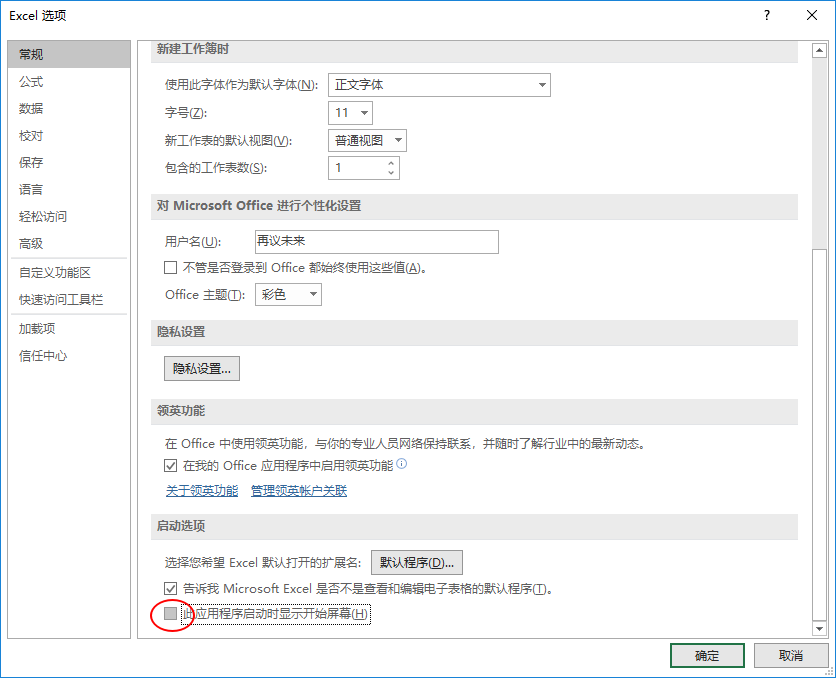Select the 加载项 category
This screenshot has width=836, height=678.
click(69, 329)
